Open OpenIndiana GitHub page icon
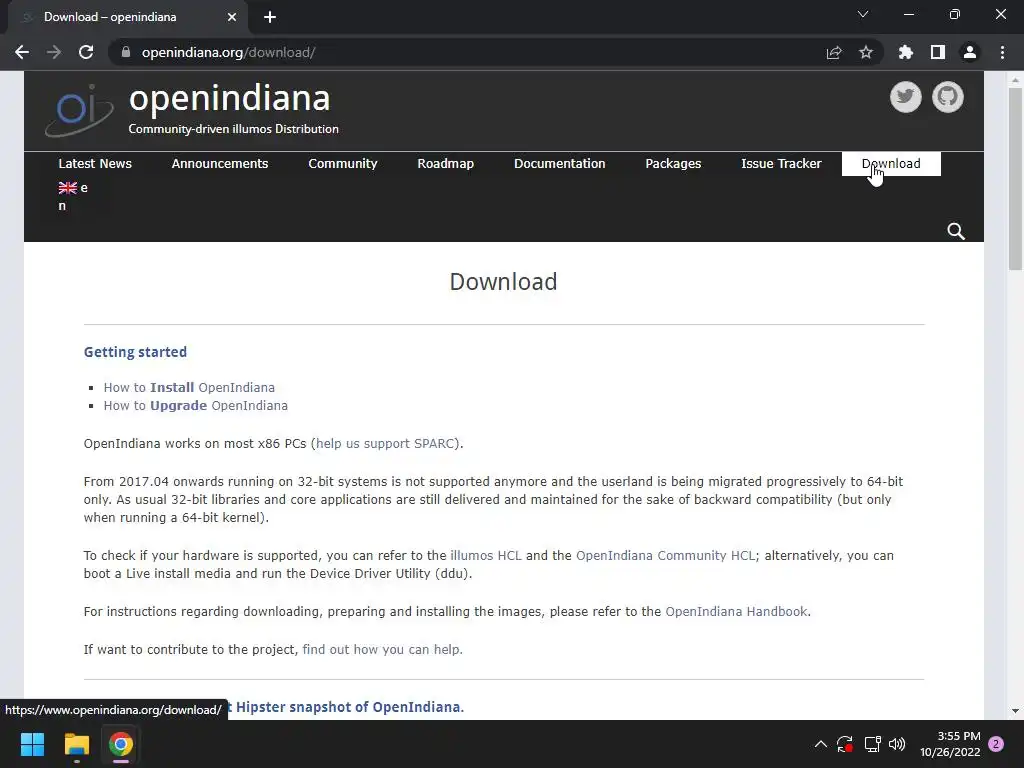Image resolution: width=1024 pixels, height=768 pixels. 948,97
